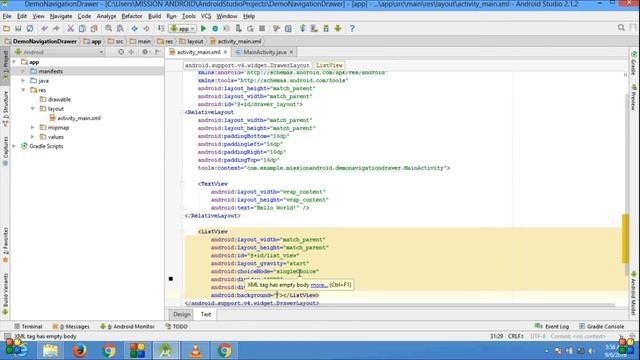Open the Messages tool window
This screenshot has width=640, height=360.
[71, 327]
